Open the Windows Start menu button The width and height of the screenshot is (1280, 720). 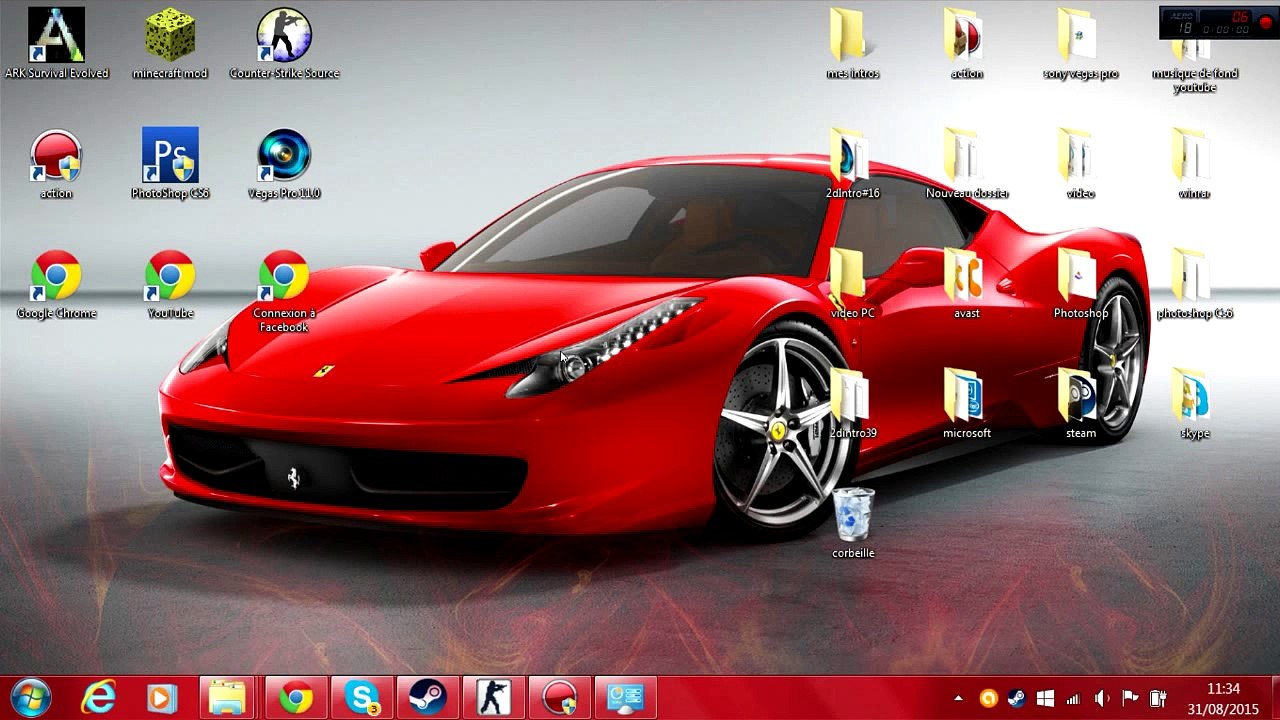[x=31, y=697]
